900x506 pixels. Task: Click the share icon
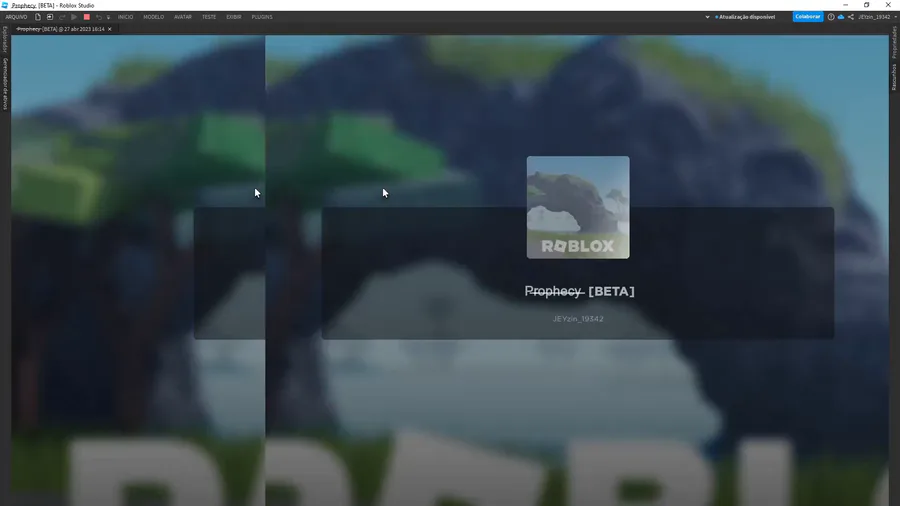tap(851, 17)
